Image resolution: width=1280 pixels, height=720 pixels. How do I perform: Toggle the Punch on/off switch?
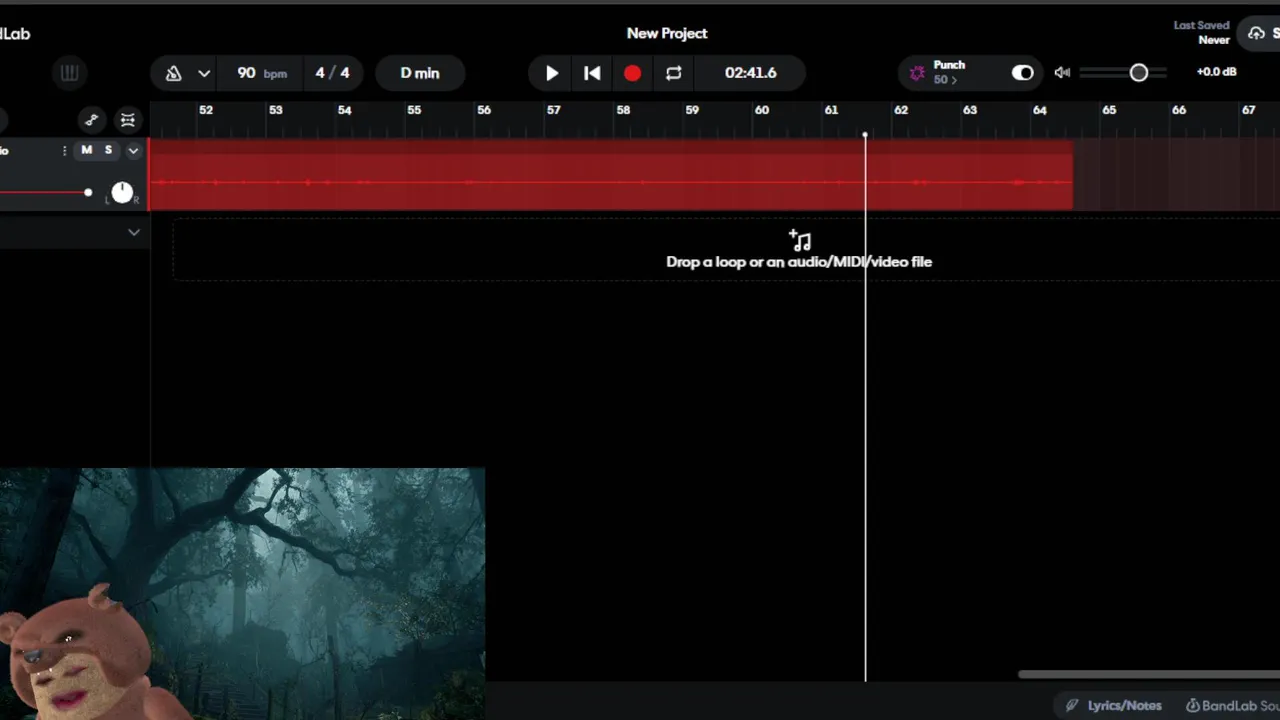tap(1022, 73)
